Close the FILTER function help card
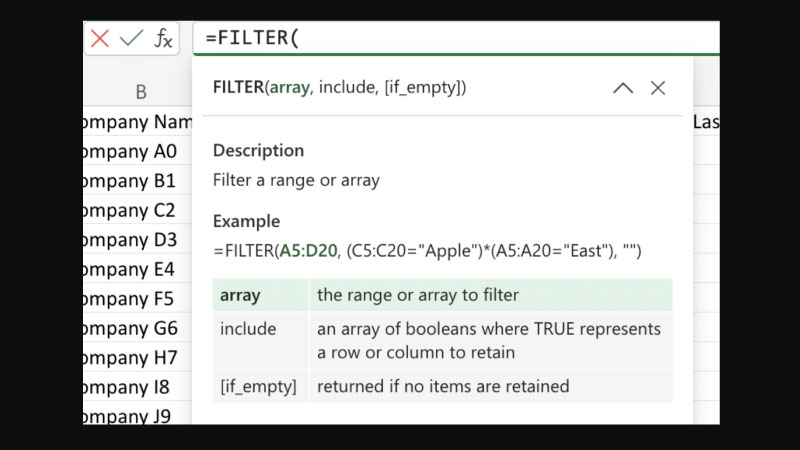This screenshot has width=800, height=450. click(x=658, y=88)
